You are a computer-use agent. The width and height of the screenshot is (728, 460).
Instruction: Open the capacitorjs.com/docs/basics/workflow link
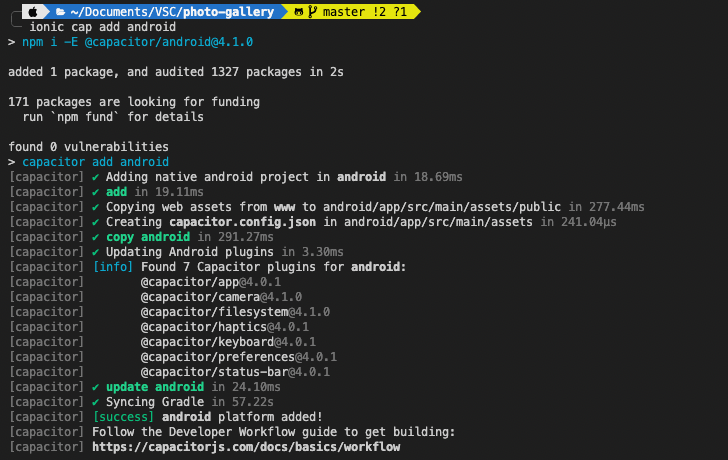click(x=246, y=447)
